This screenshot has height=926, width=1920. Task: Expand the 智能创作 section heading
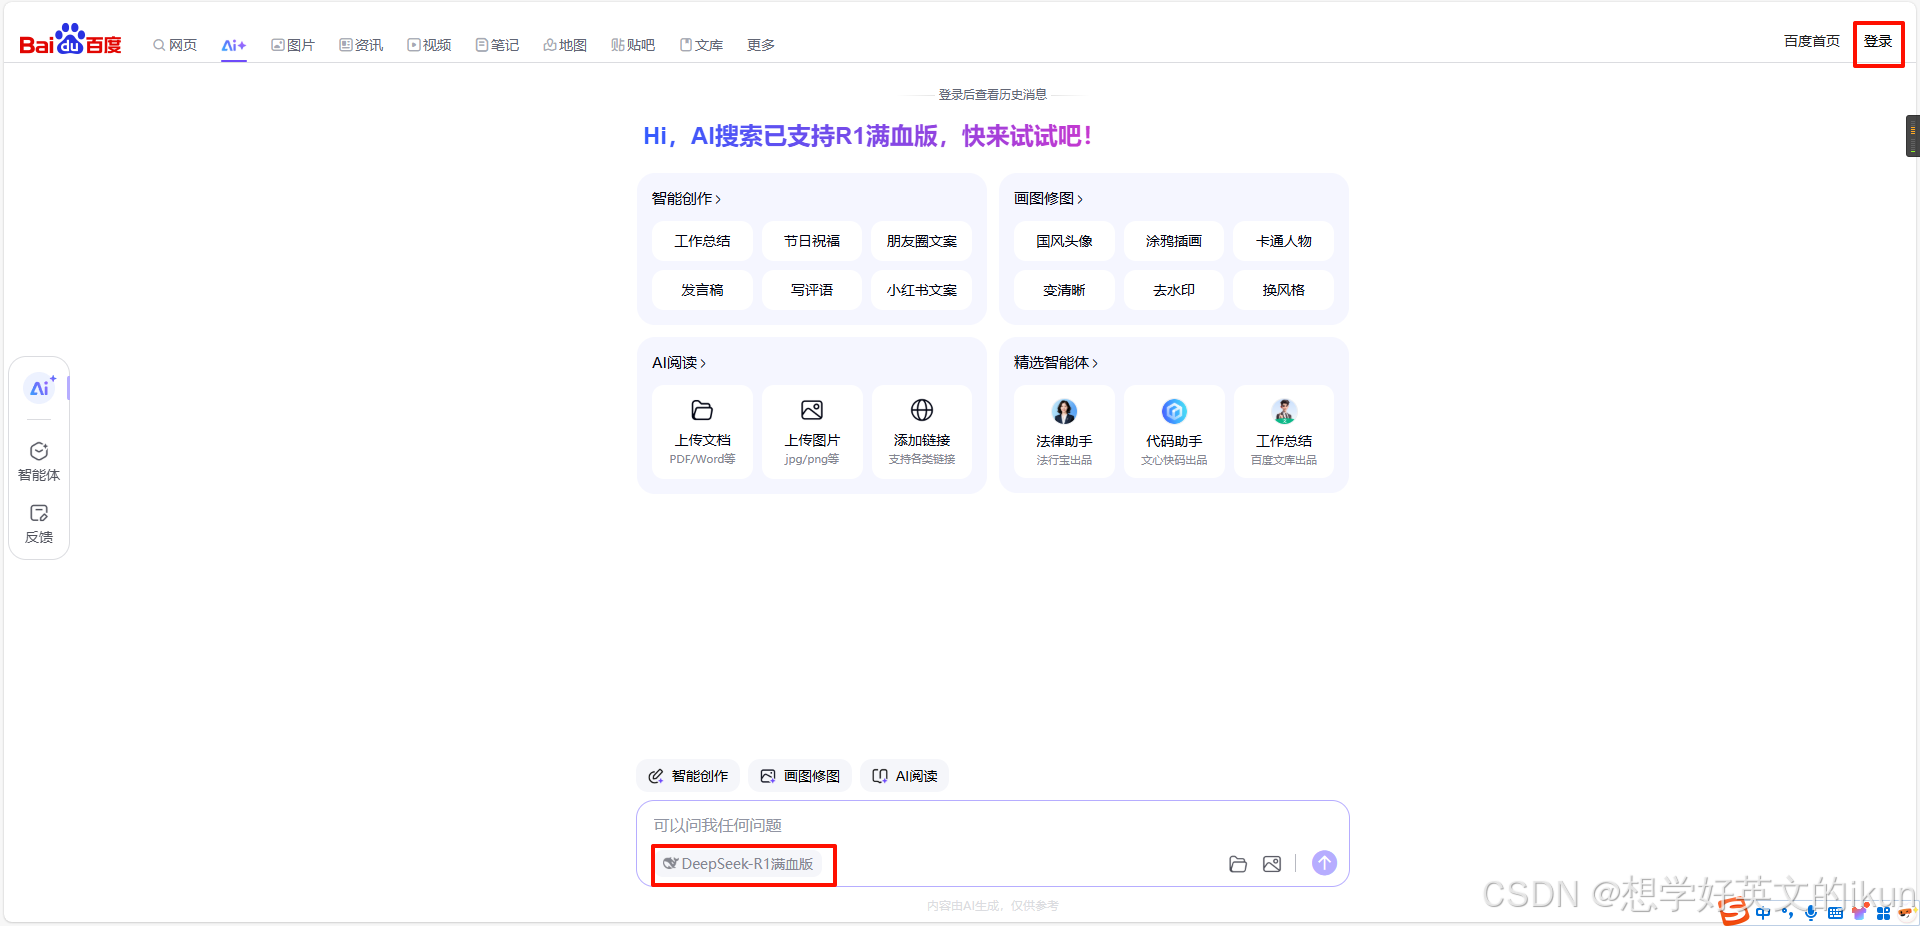click(x=686, y=199)
